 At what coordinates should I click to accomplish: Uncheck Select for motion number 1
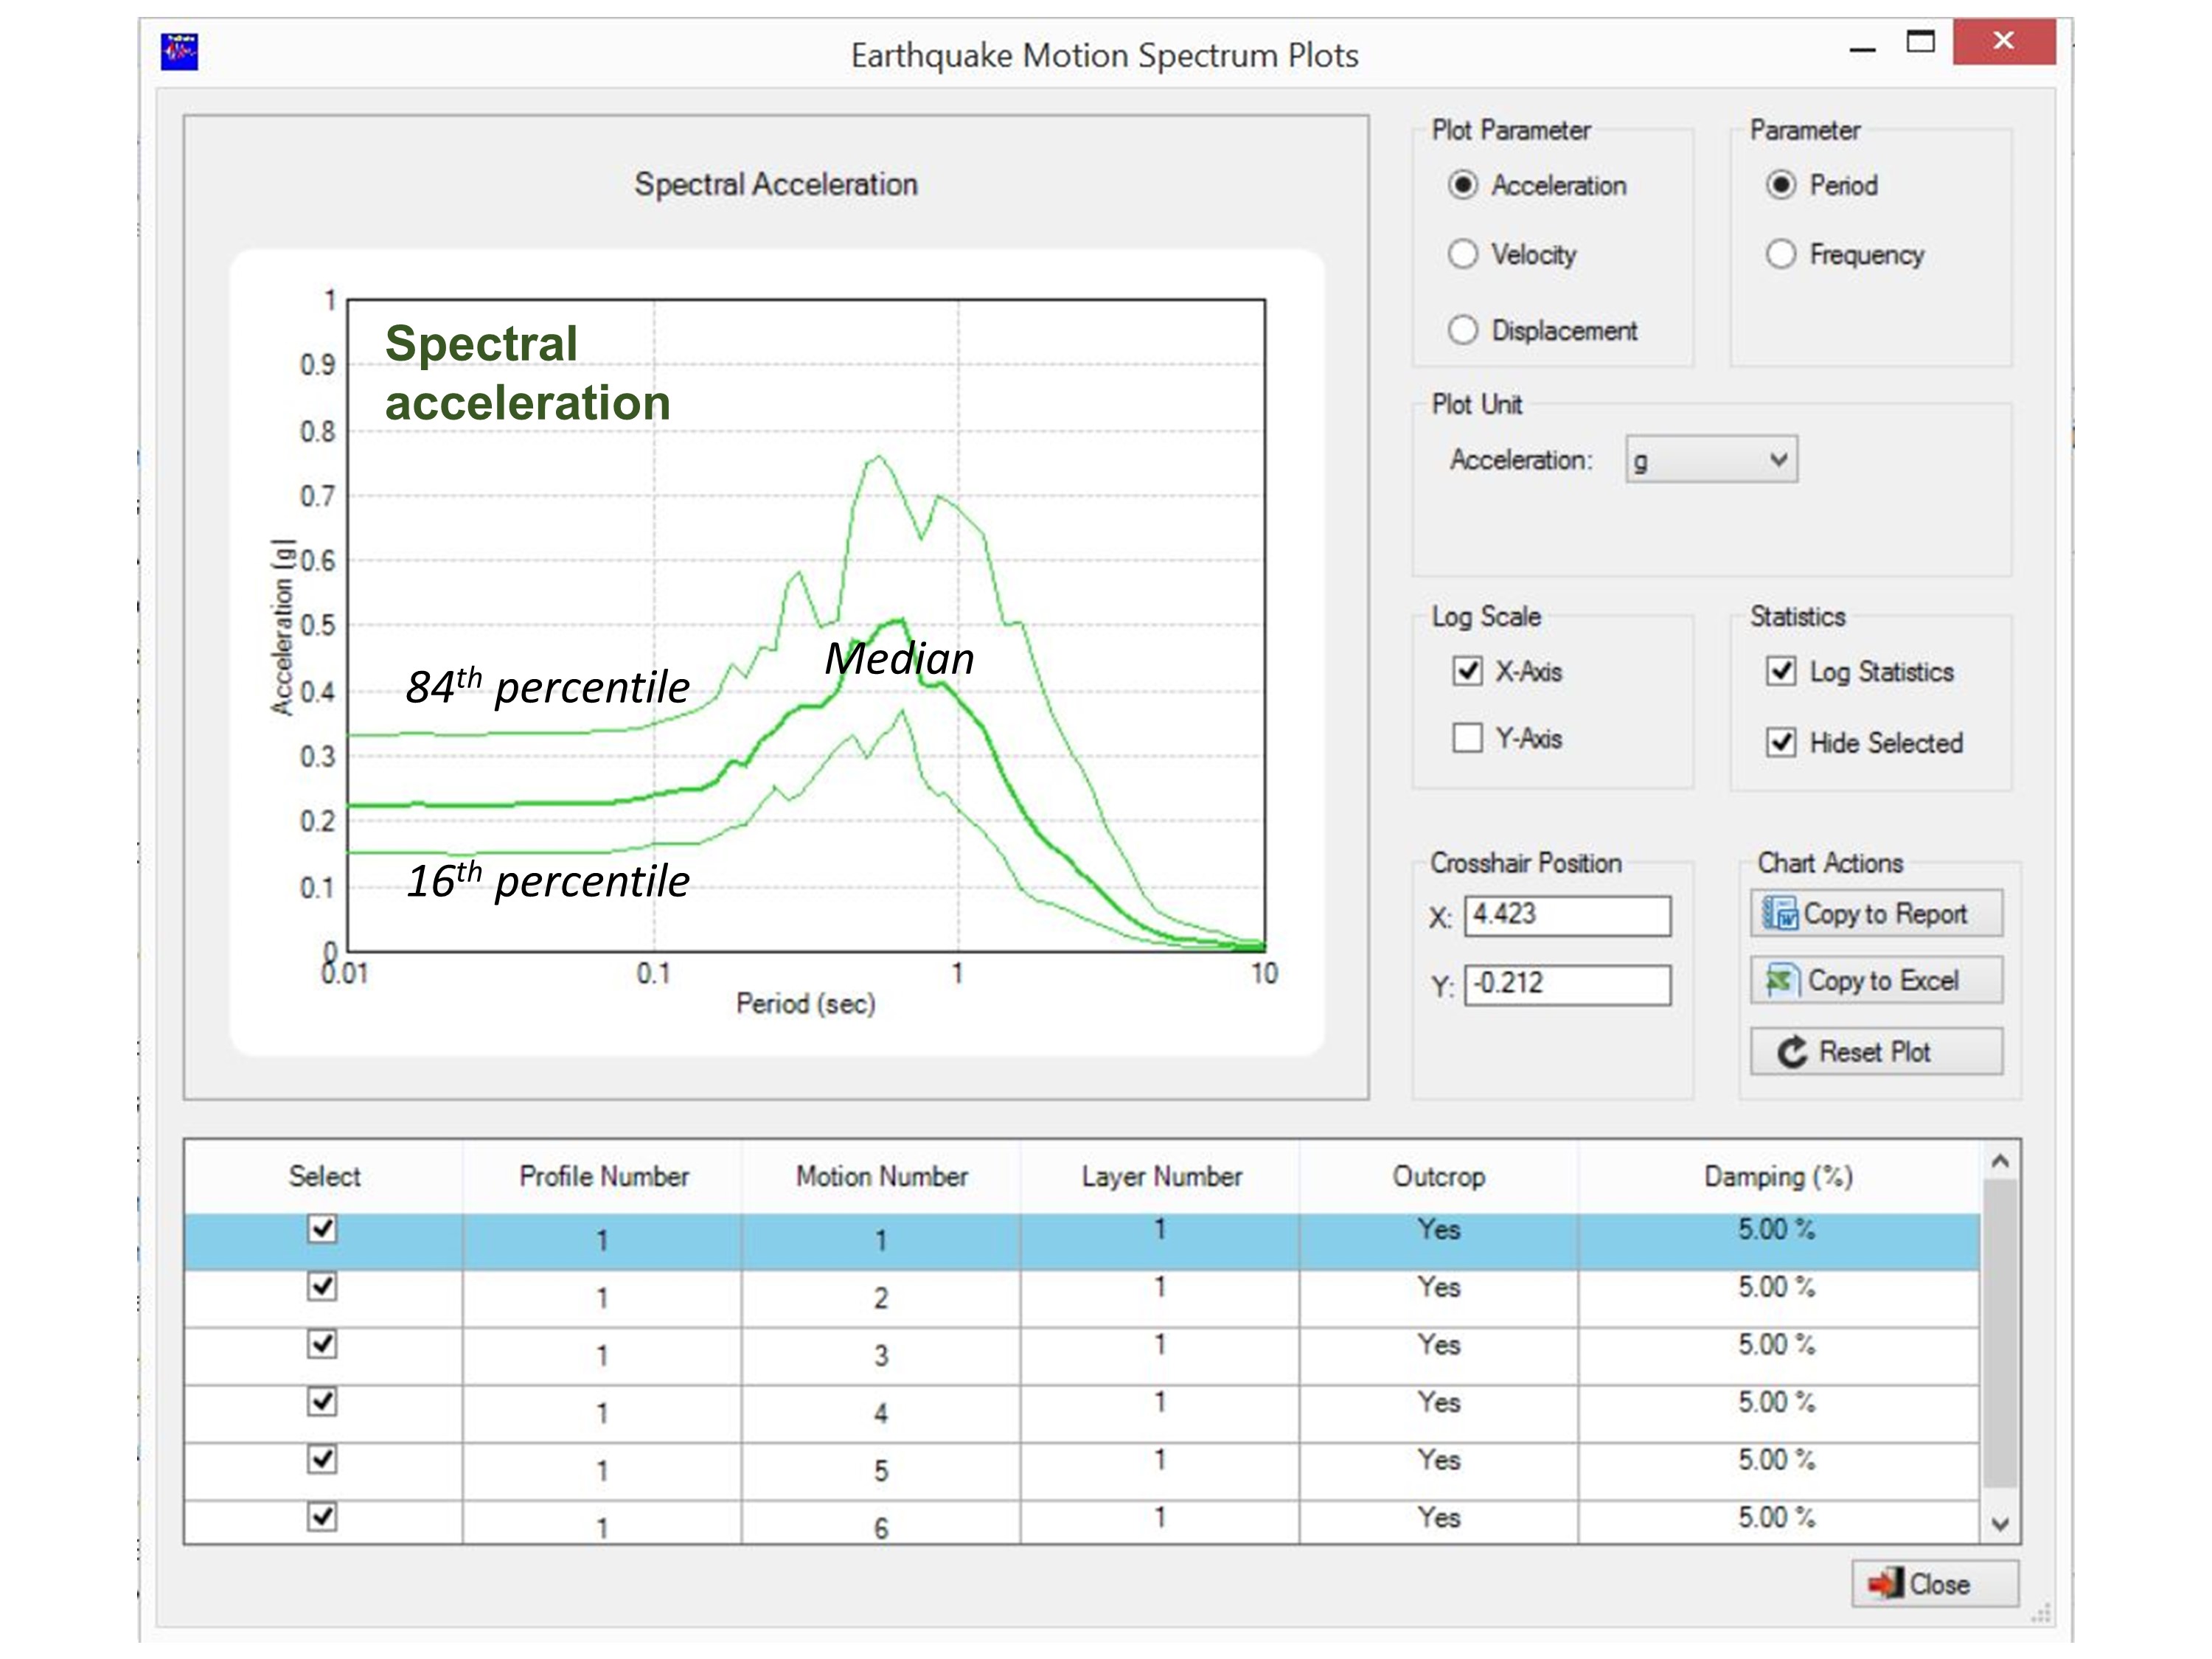[x=322, y=1228]
